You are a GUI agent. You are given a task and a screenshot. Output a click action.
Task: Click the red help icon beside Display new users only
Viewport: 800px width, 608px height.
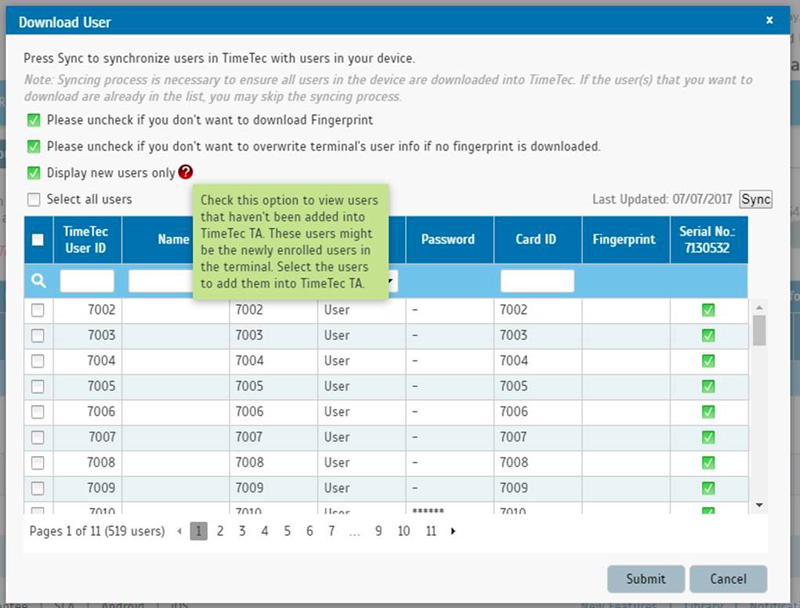click(186, 172)
